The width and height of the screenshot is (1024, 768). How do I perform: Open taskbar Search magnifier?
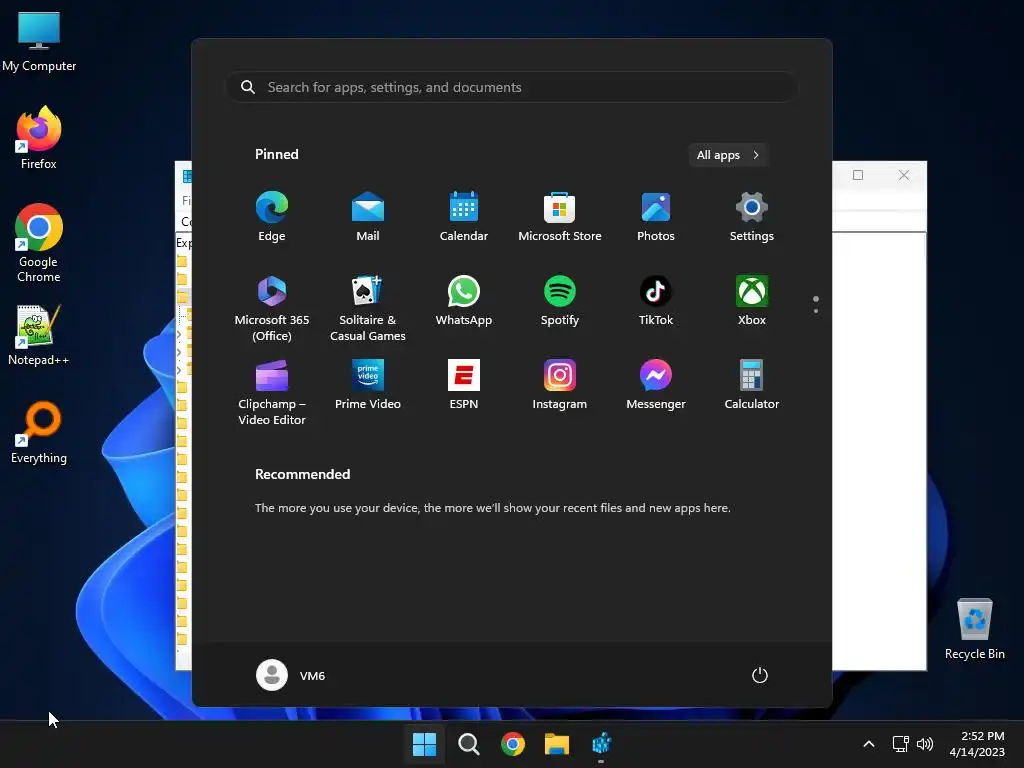pyautogui.click(x=469, y=744)
